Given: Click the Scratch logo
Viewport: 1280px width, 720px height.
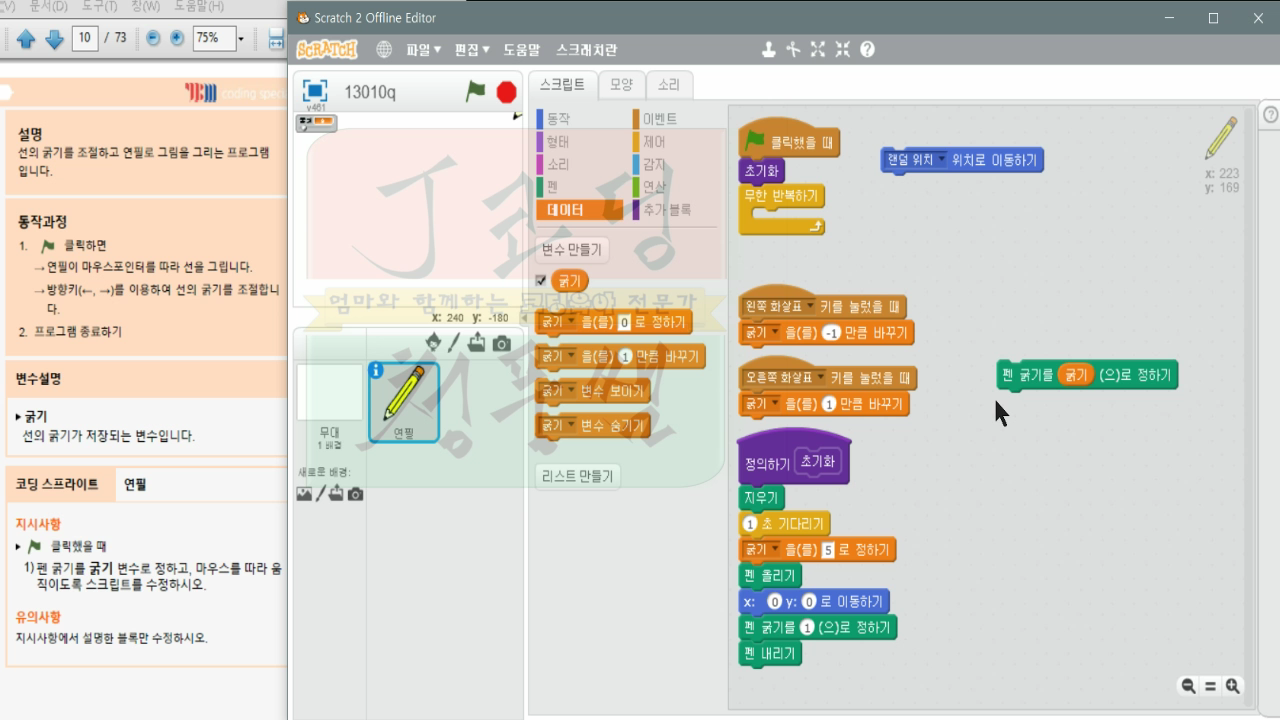Looking at the screenshot, I should [326, 49].
